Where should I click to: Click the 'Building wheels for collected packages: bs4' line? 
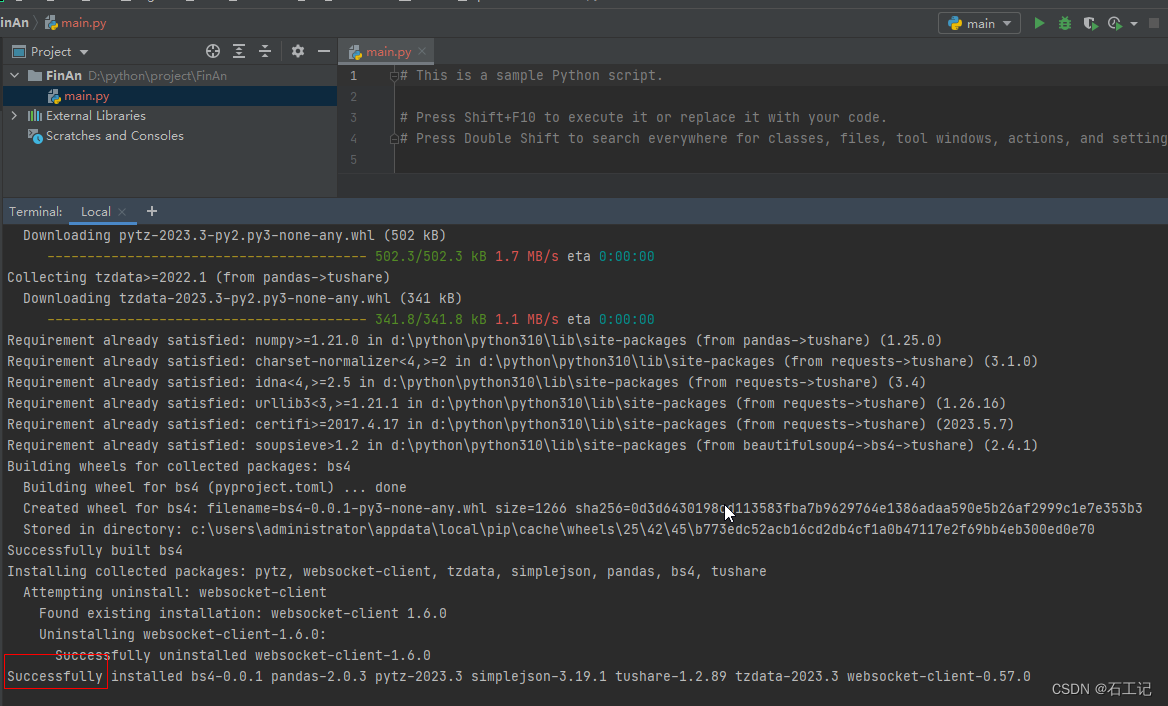click(x=179, y=466)
